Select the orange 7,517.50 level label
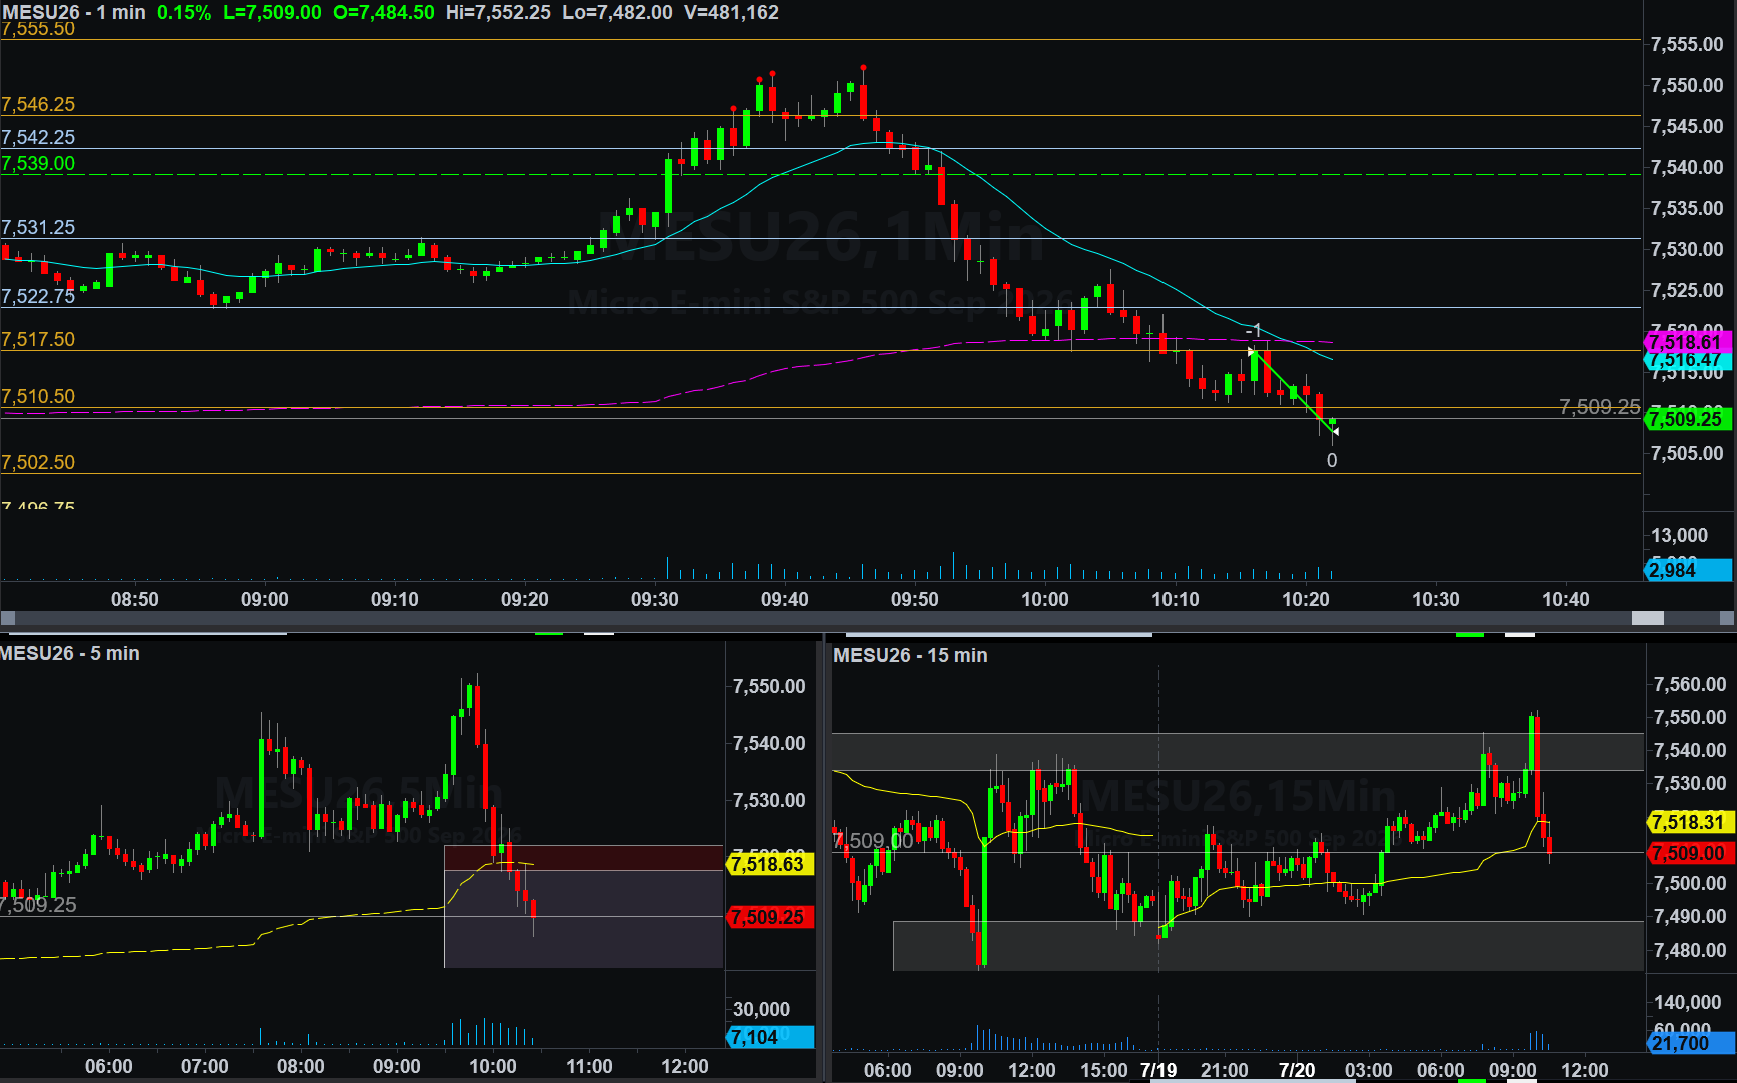1737x1083 pixels. click(38, 339)
